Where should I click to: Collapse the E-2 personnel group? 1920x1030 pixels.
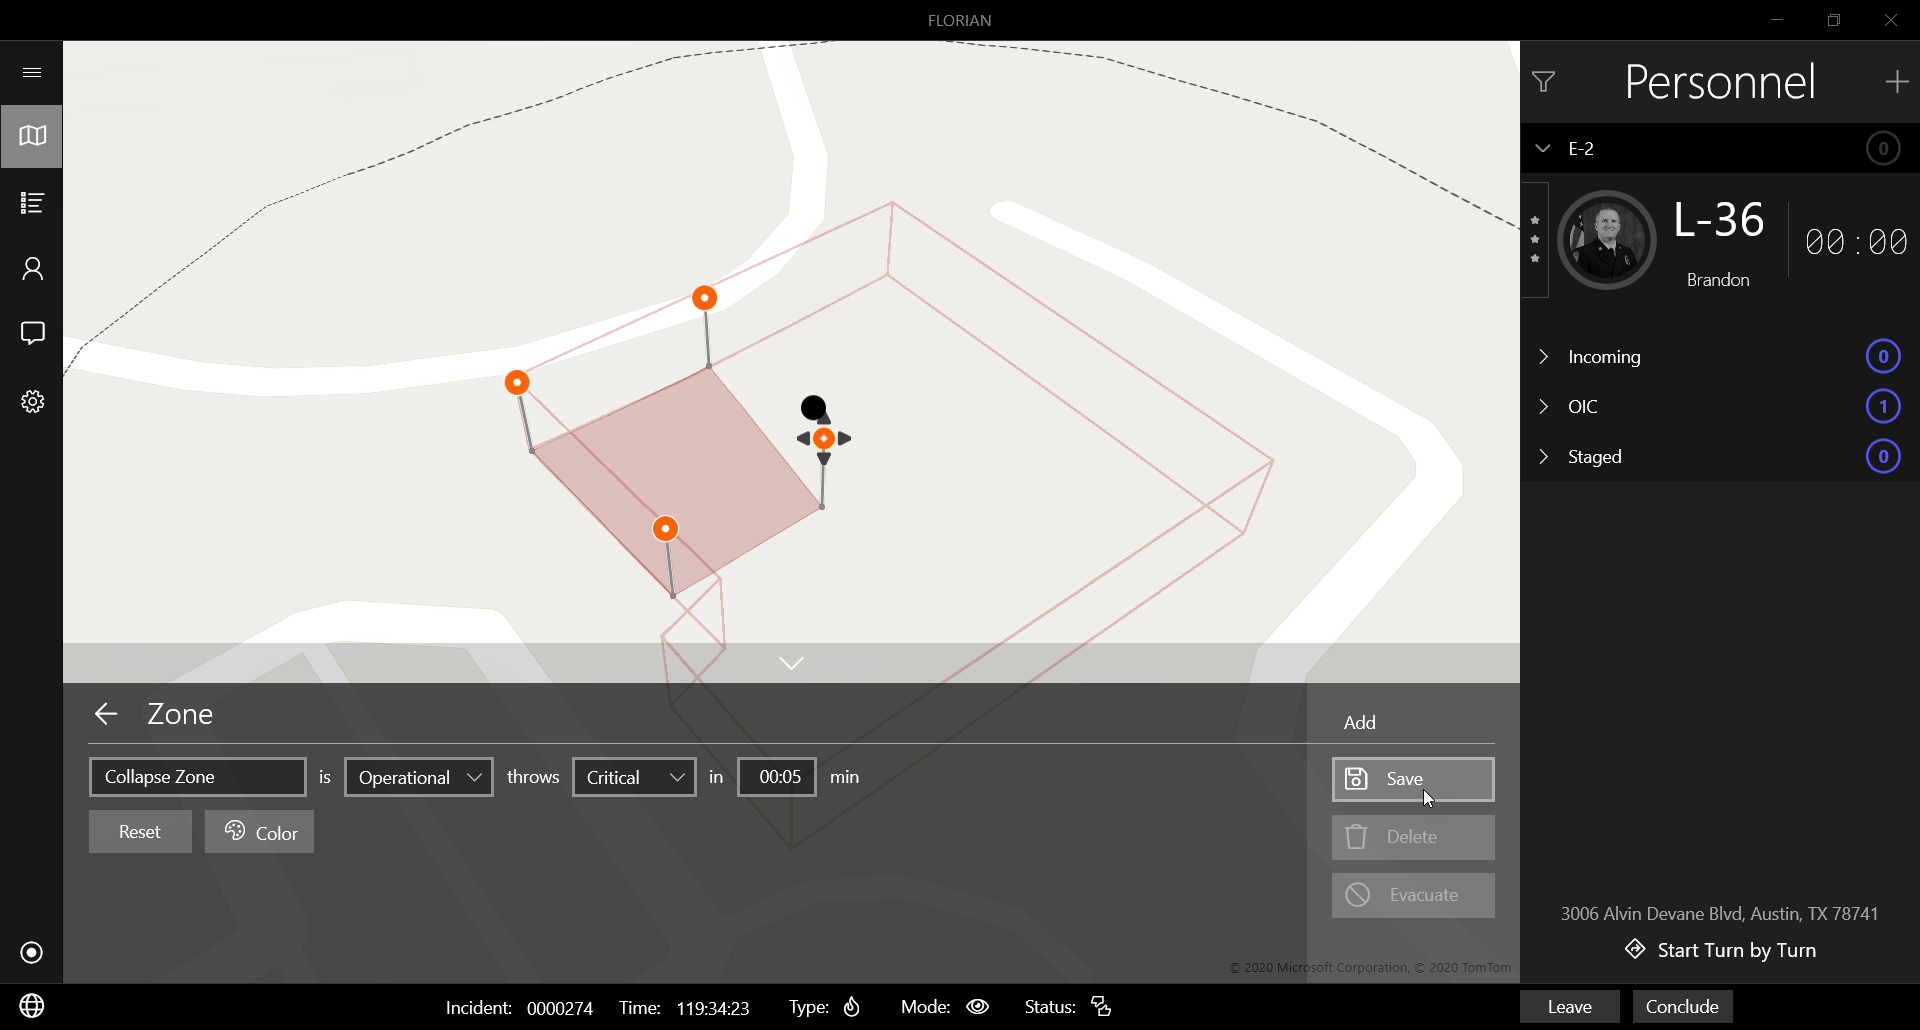(x=1543, y=148)
